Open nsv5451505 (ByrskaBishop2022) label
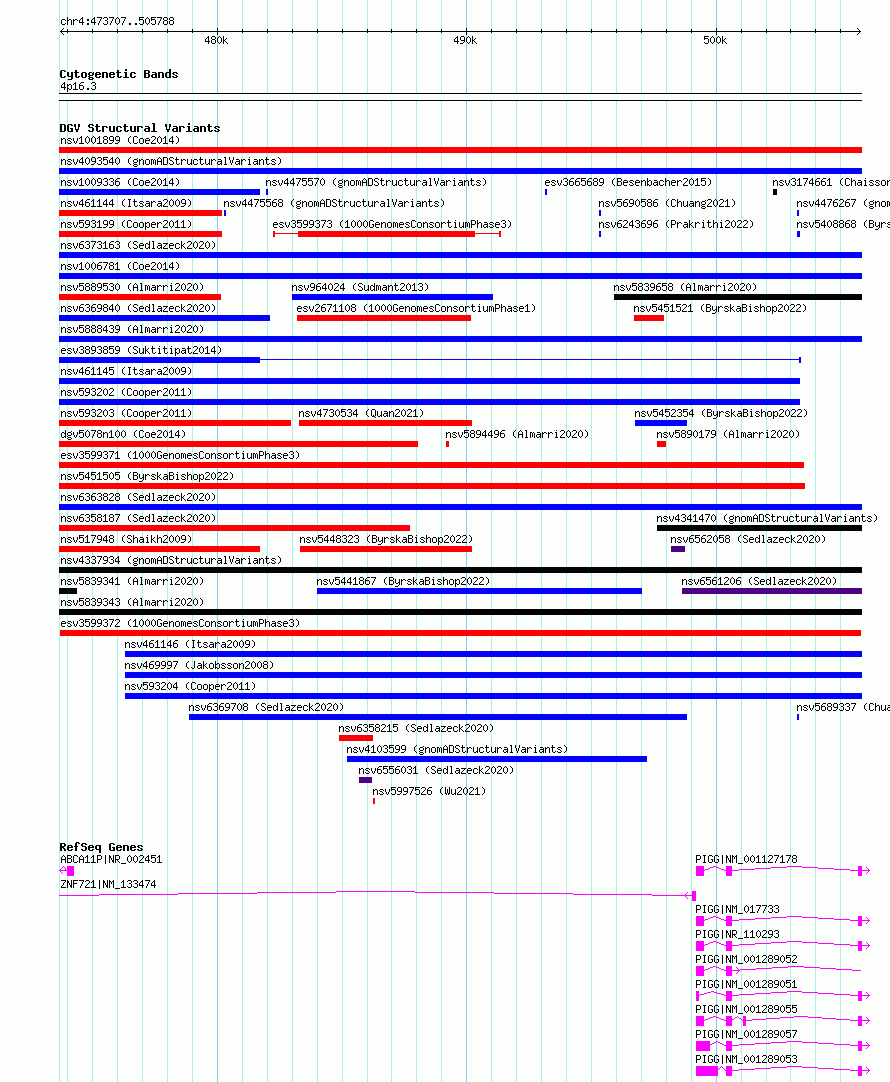 (x=147, y=477)
